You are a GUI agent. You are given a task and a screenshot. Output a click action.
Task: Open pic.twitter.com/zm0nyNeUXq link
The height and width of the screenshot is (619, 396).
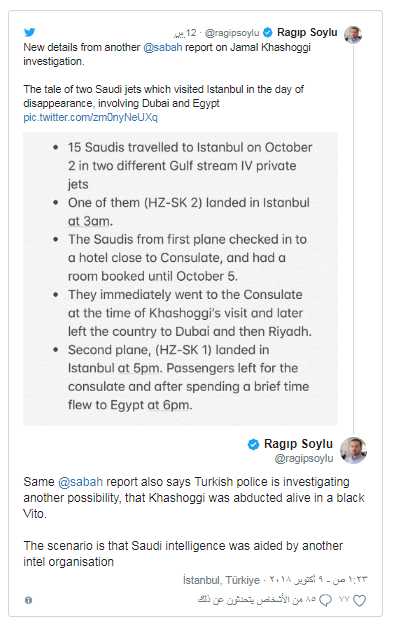pos(90,117)
